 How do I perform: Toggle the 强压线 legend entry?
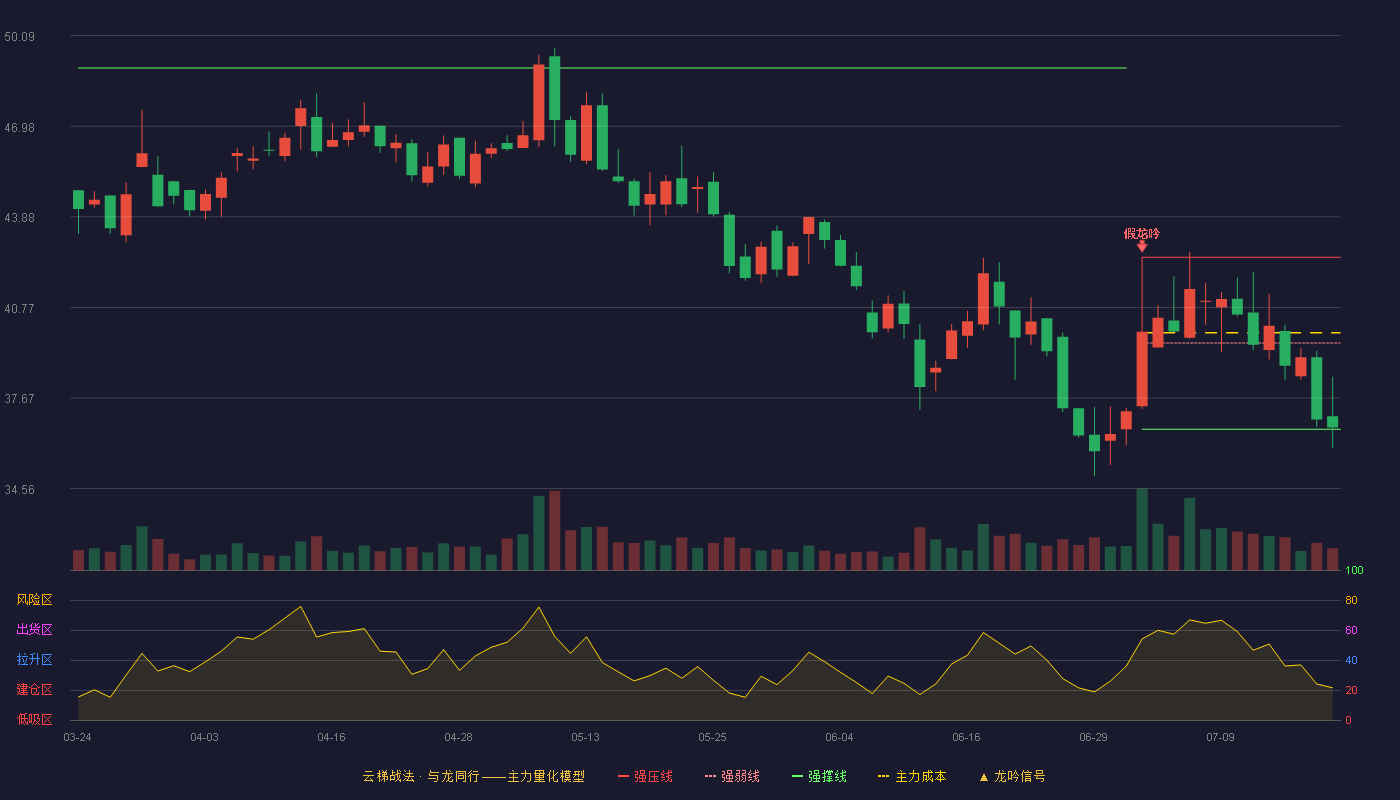645,776
